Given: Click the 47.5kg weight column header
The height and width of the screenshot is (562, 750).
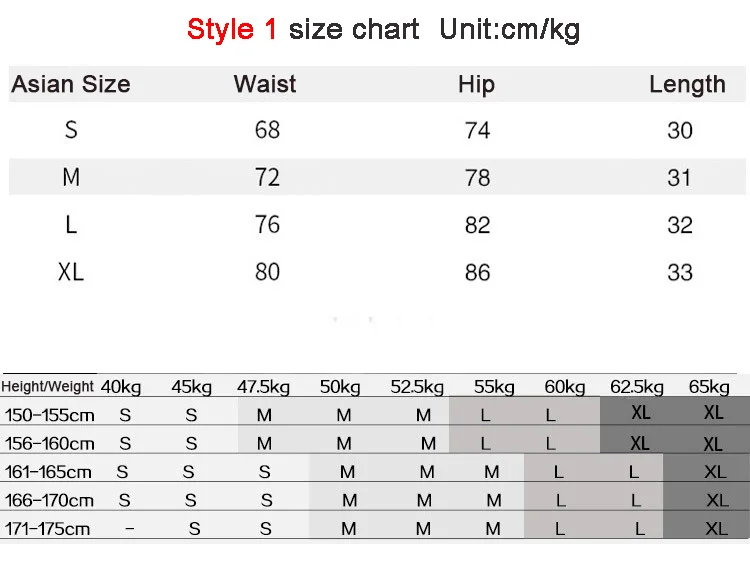Looking at the screenshot, I should tap(264, 387).
